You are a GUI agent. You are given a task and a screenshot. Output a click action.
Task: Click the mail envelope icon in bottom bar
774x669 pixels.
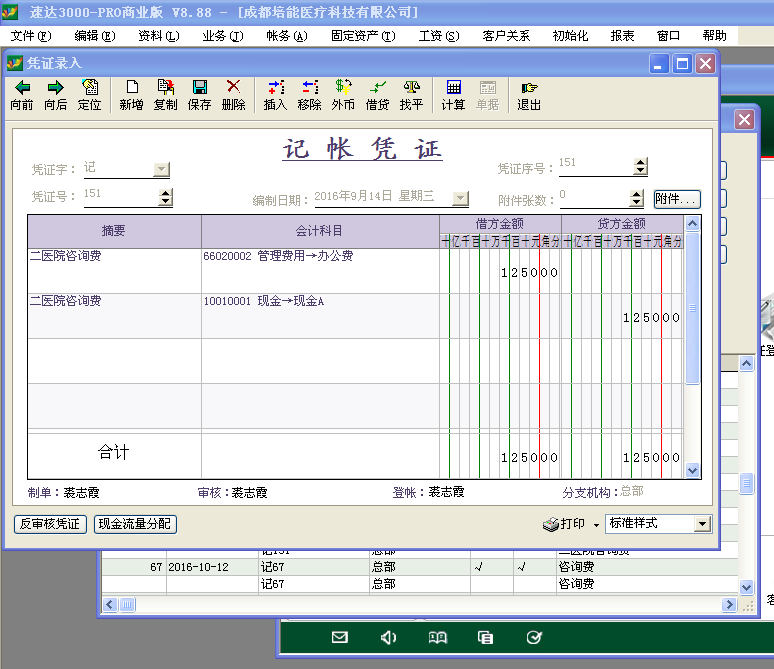(340, 637)
